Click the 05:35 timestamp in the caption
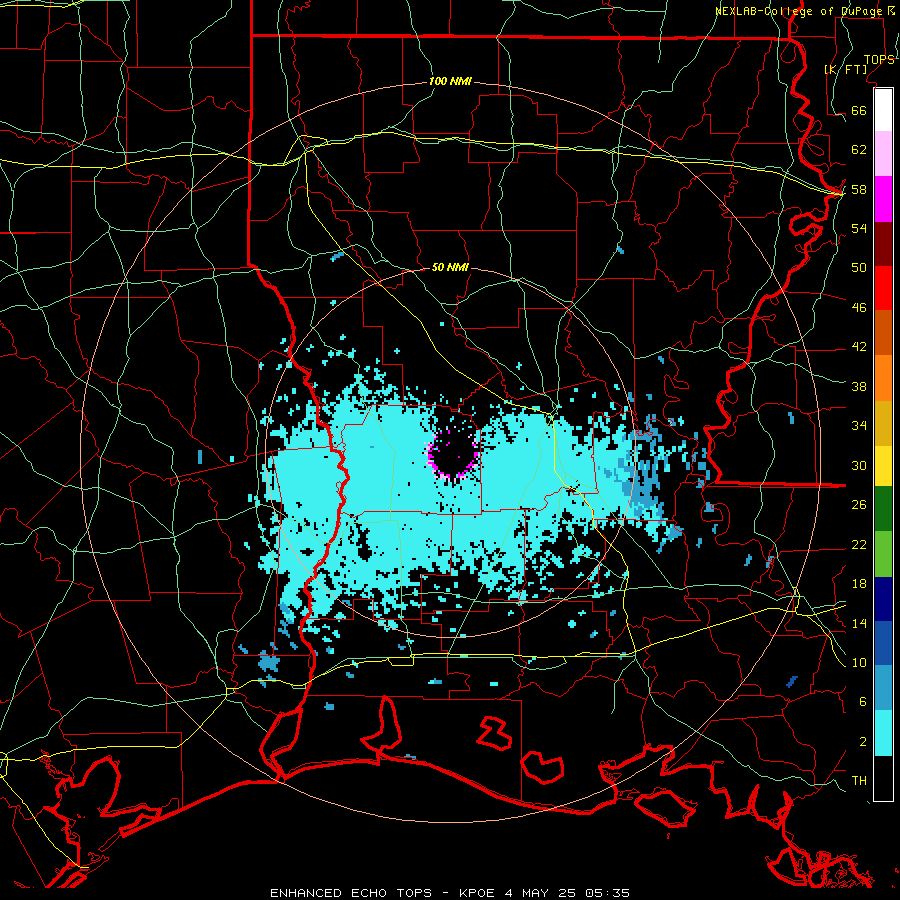This screenshot has height=900, width=900. pyautogui.click(x=608, y=893)
